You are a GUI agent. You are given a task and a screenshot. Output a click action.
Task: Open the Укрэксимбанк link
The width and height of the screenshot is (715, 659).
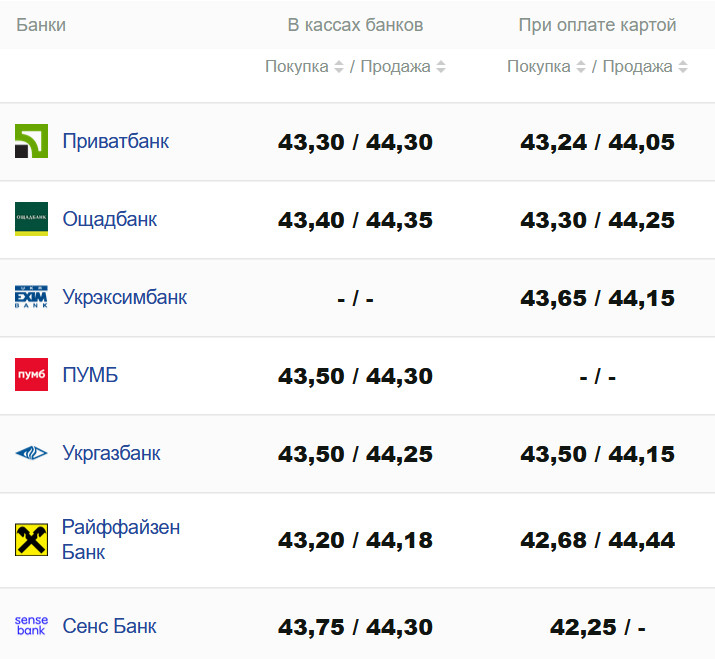click(124, 297)
